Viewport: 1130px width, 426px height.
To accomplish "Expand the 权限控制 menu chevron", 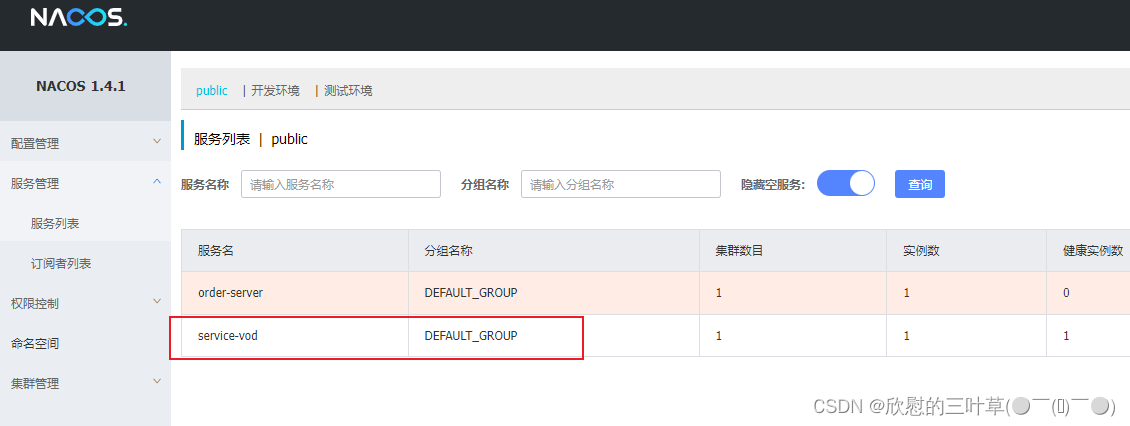I will coord(157,302).
